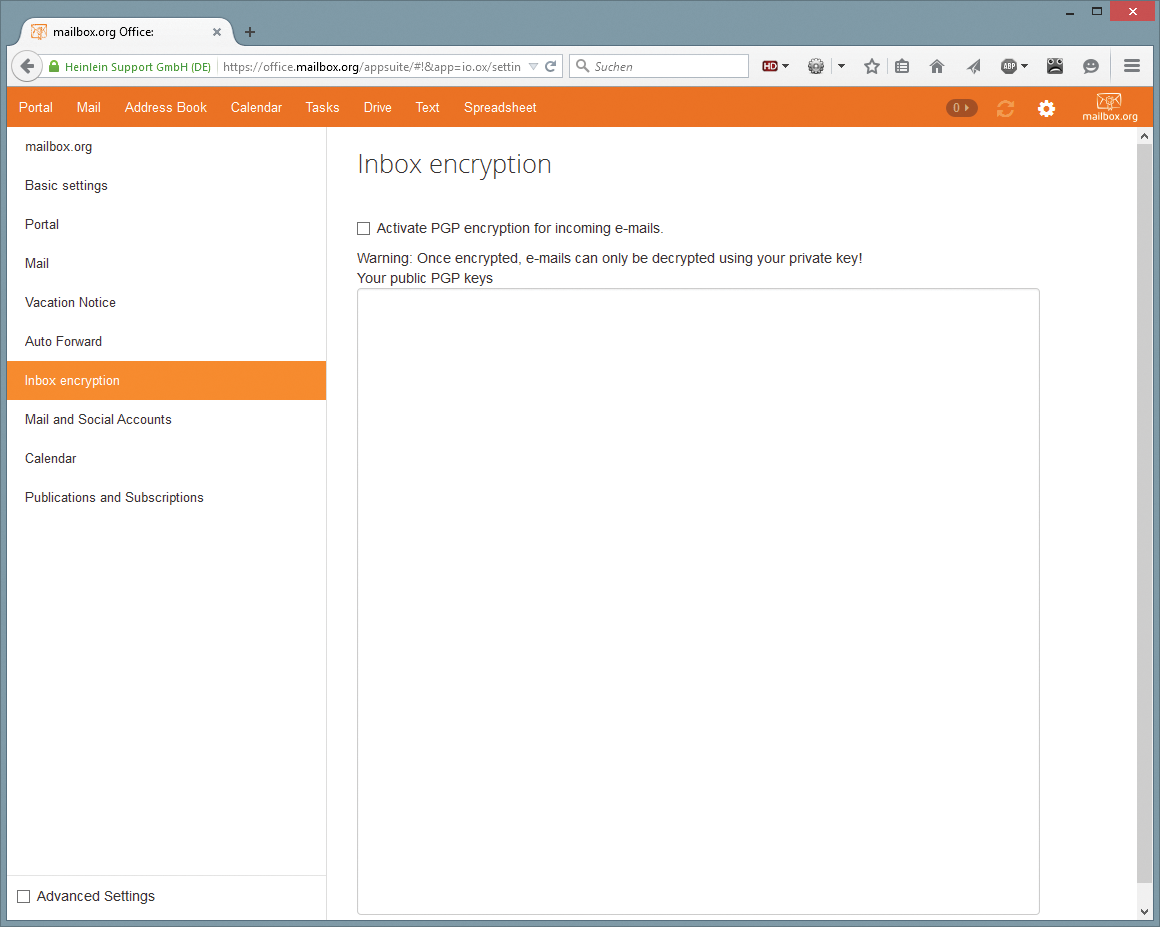Switch to the Calendar app tab
1160x927 pixels.
256,107
